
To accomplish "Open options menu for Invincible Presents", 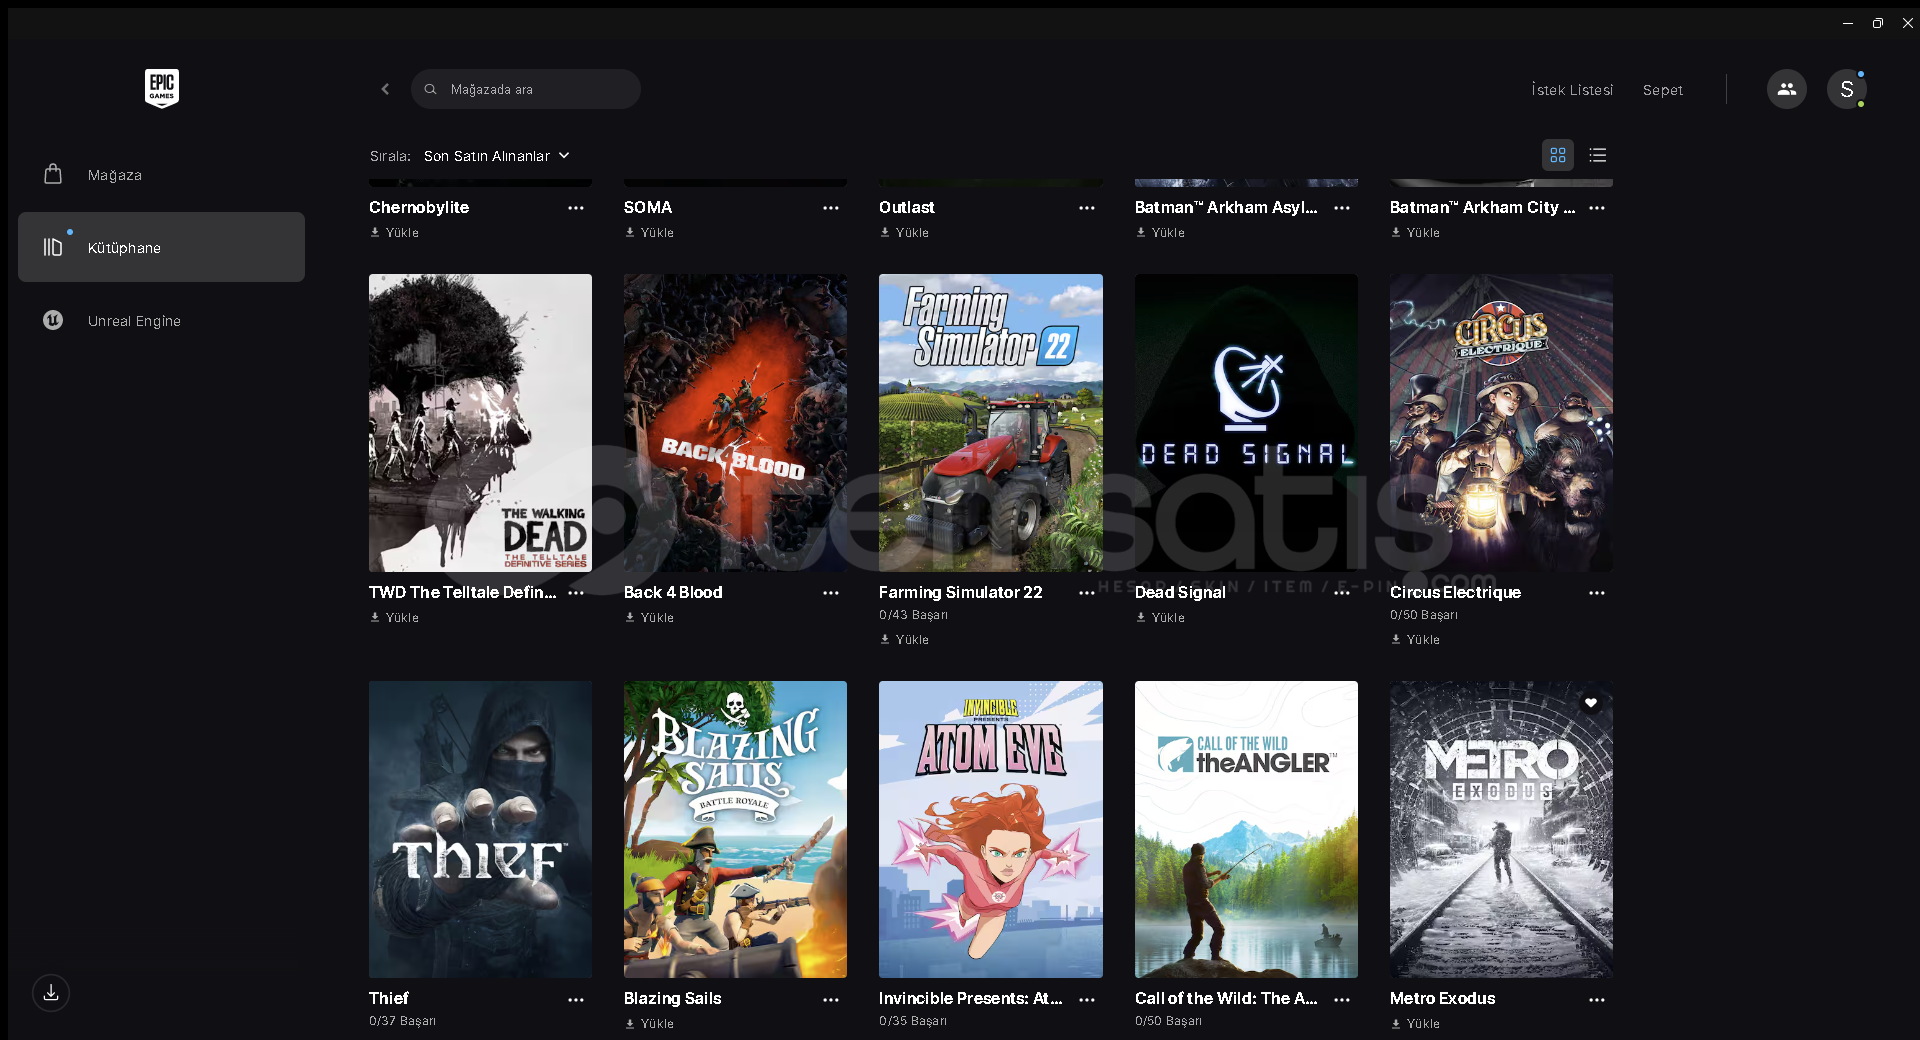I will (x=1087, y=1000).
